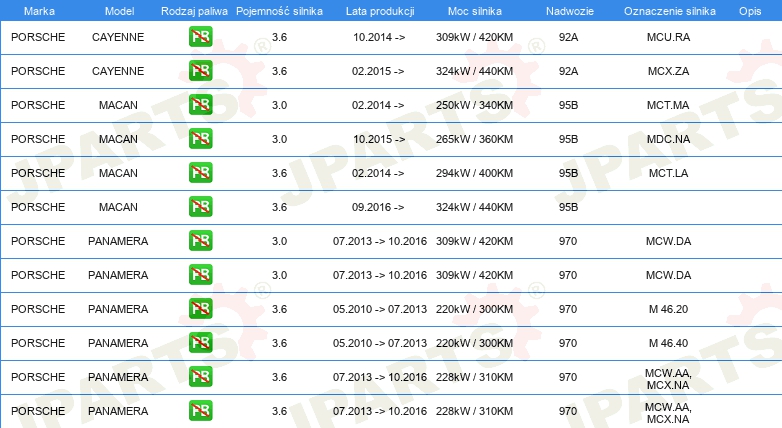Click engine code M 46.20
The image size is (782, 428).
tap(668, 309)
